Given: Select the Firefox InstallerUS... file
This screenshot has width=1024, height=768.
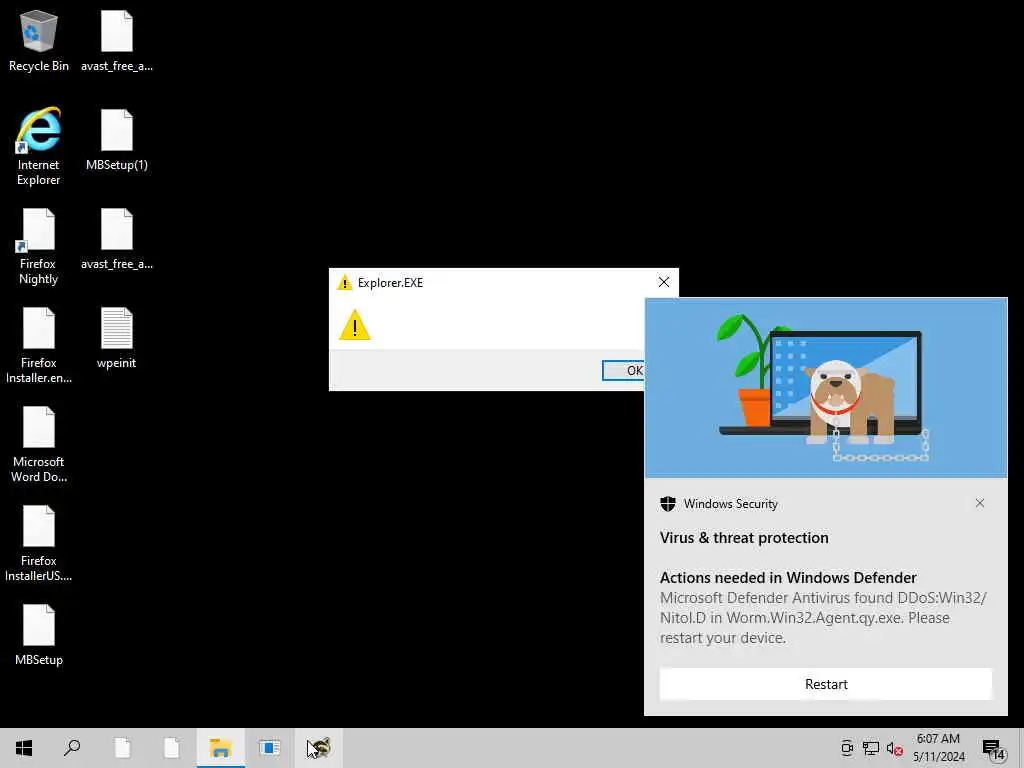Looking at the screenshot, I should (39, 543).
